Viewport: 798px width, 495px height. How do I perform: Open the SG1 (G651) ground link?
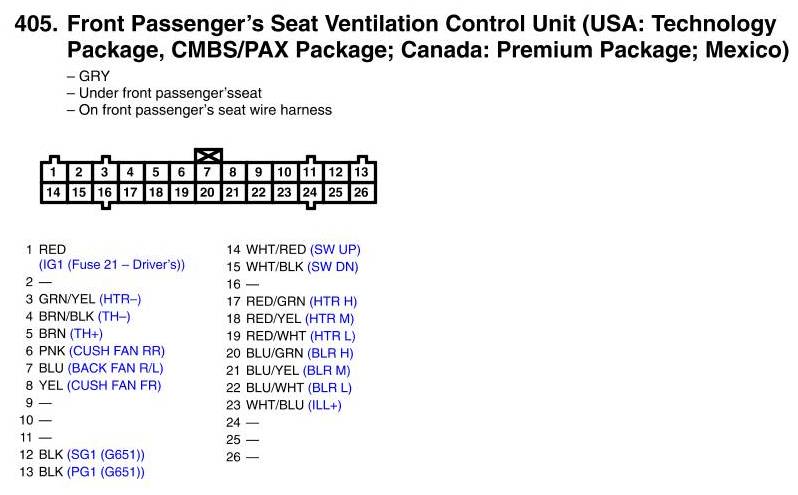pos(106,454)
